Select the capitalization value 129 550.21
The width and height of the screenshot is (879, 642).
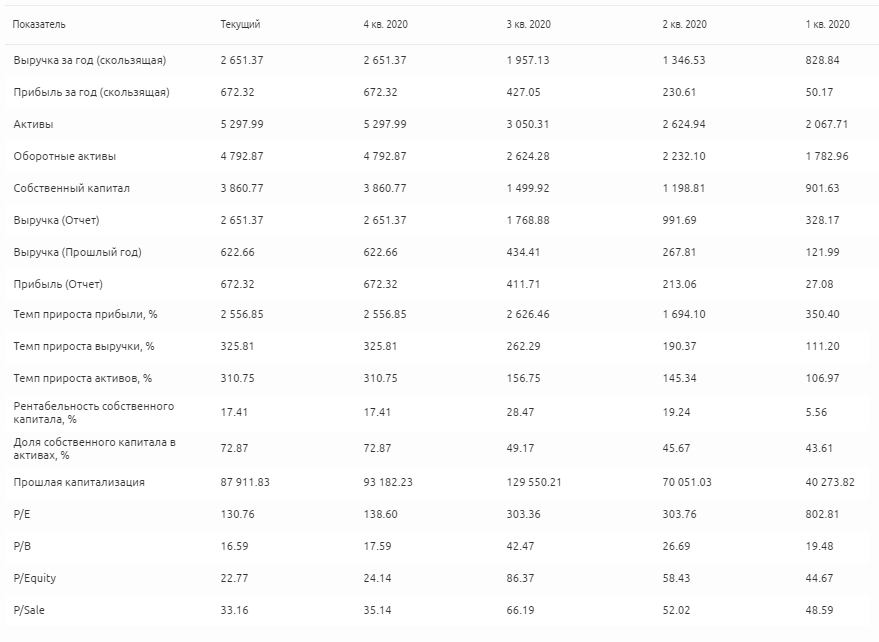click(x=534, y=482)
